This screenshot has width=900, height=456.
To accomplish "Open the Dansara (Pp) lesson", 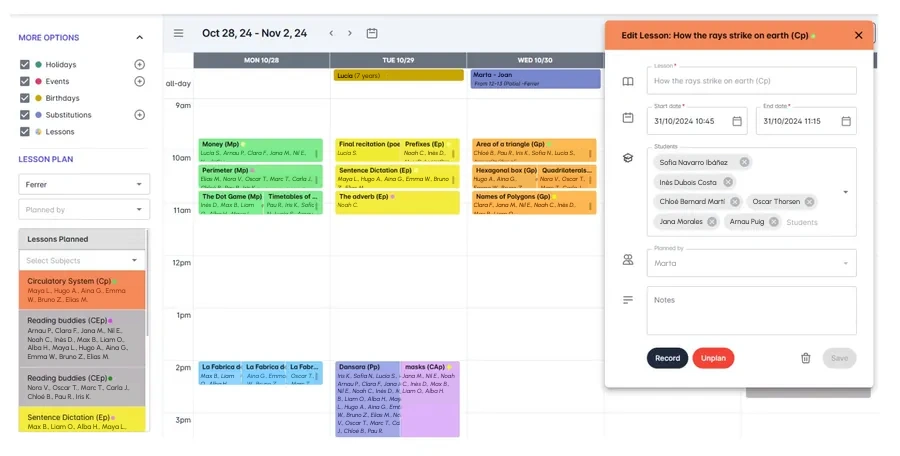I will 367,399.
